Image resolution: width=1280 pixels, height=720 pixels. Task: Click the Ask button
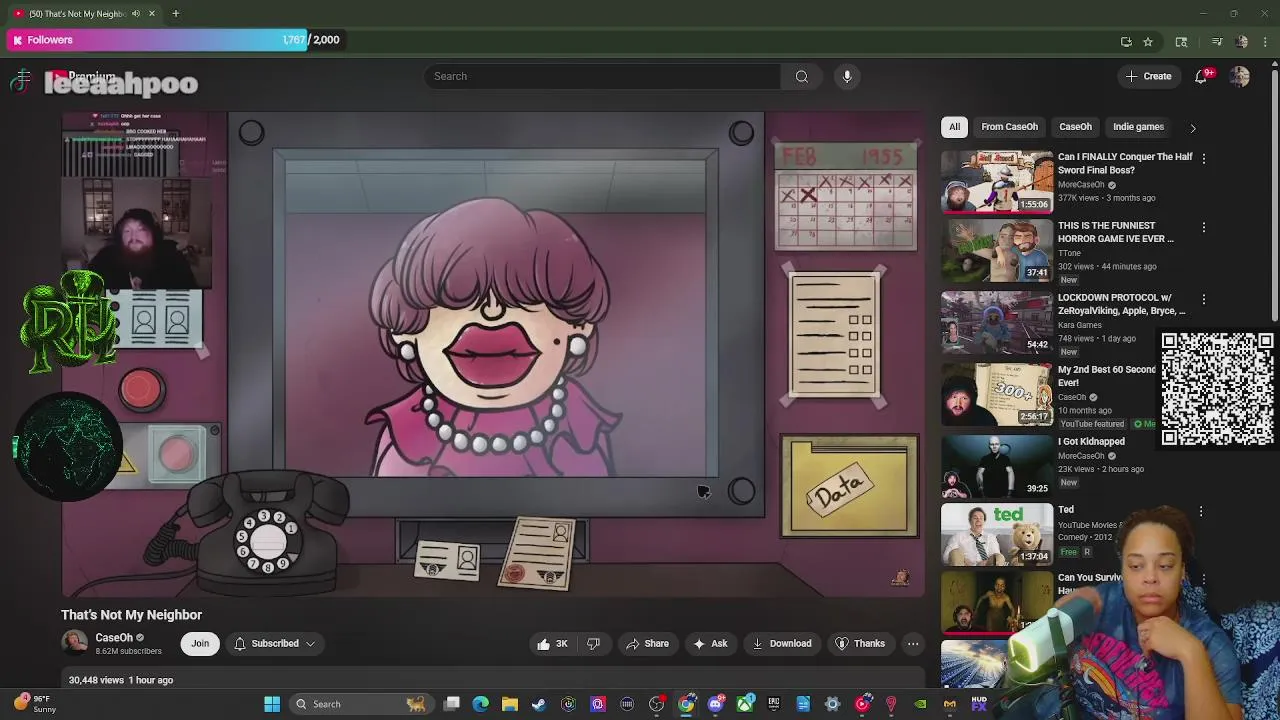710,644
